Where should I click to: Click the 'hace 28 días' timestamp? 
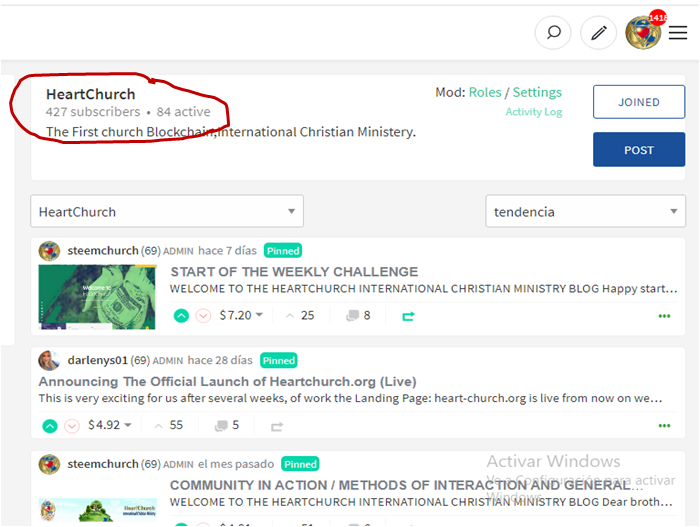coord(220,360)
